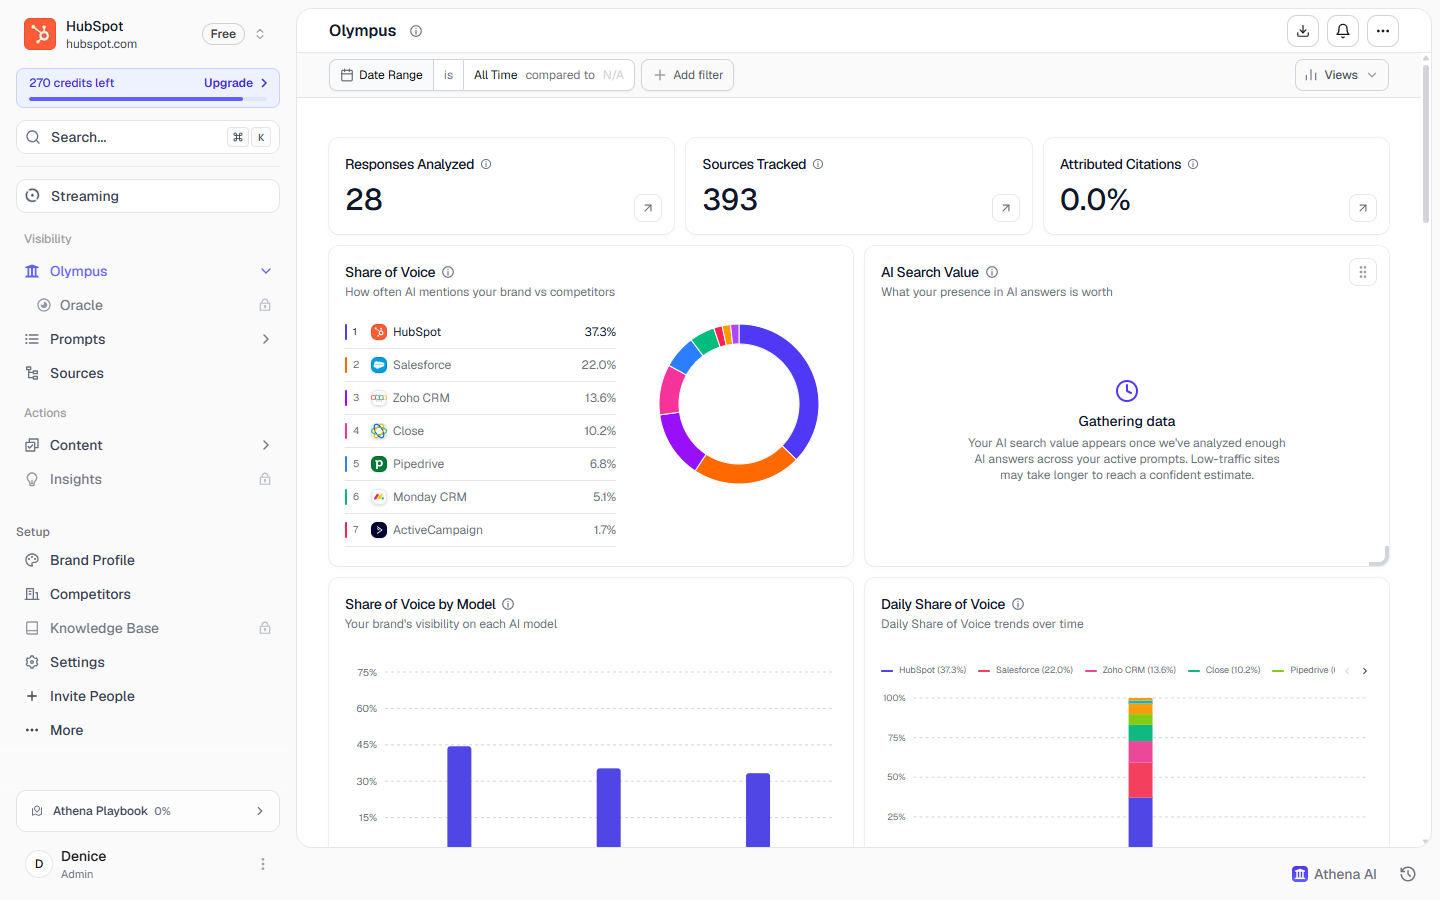Click the ActiveCampaign logo in list
The width and height of the screenshot is (1440, 900).
point(379,530)
